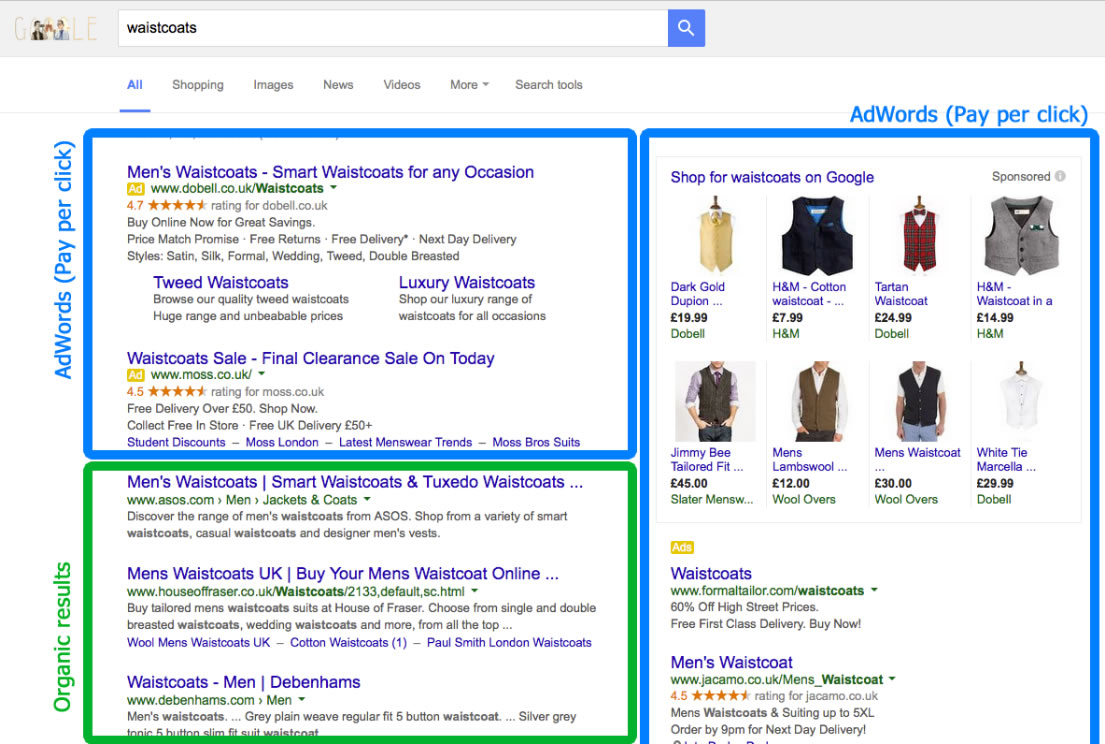Open the Dark Gold Dupion product title
This screenshot has height=744, width=1105.
(x=698, y=294)
